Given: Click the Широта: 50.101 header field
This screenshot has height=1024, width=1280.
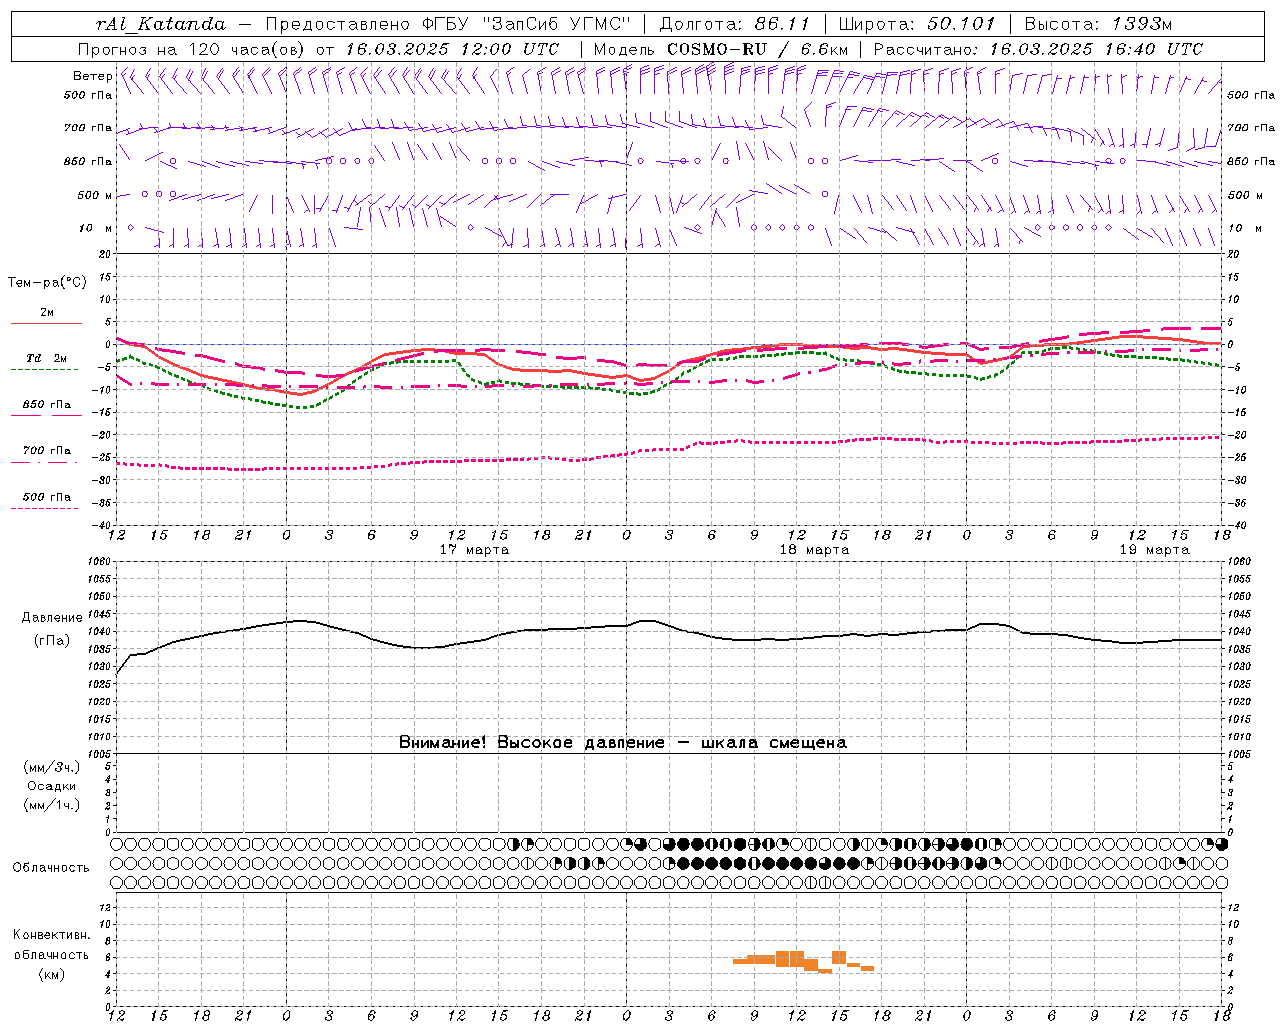Looking at the screenshot, I should click(917, 24).
